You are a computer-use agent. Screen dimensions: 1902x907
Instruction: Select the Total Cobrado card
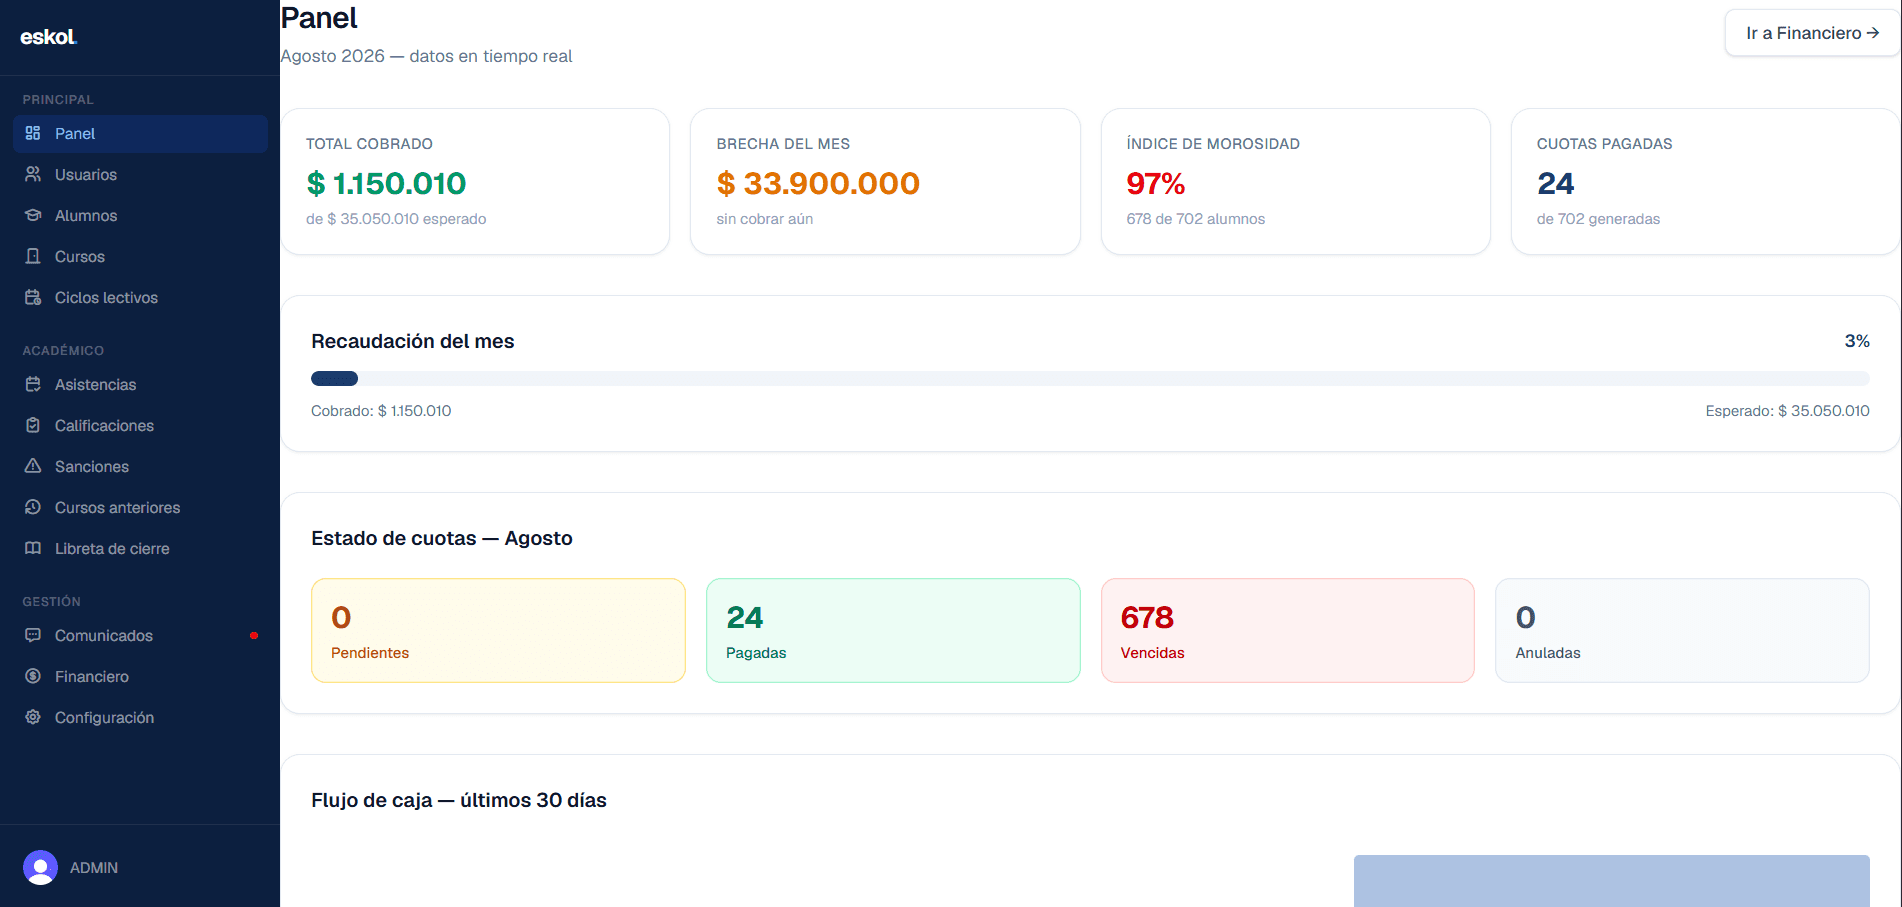(x=475, y=181)
